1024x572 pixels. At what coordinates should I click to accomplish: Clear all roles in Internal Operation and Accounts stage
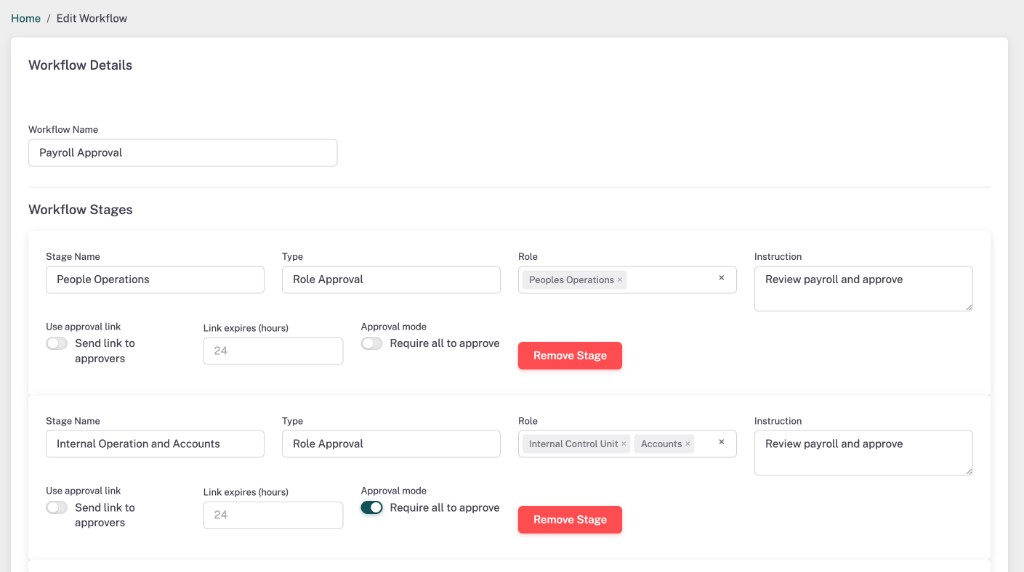click(x=722, y=442)
